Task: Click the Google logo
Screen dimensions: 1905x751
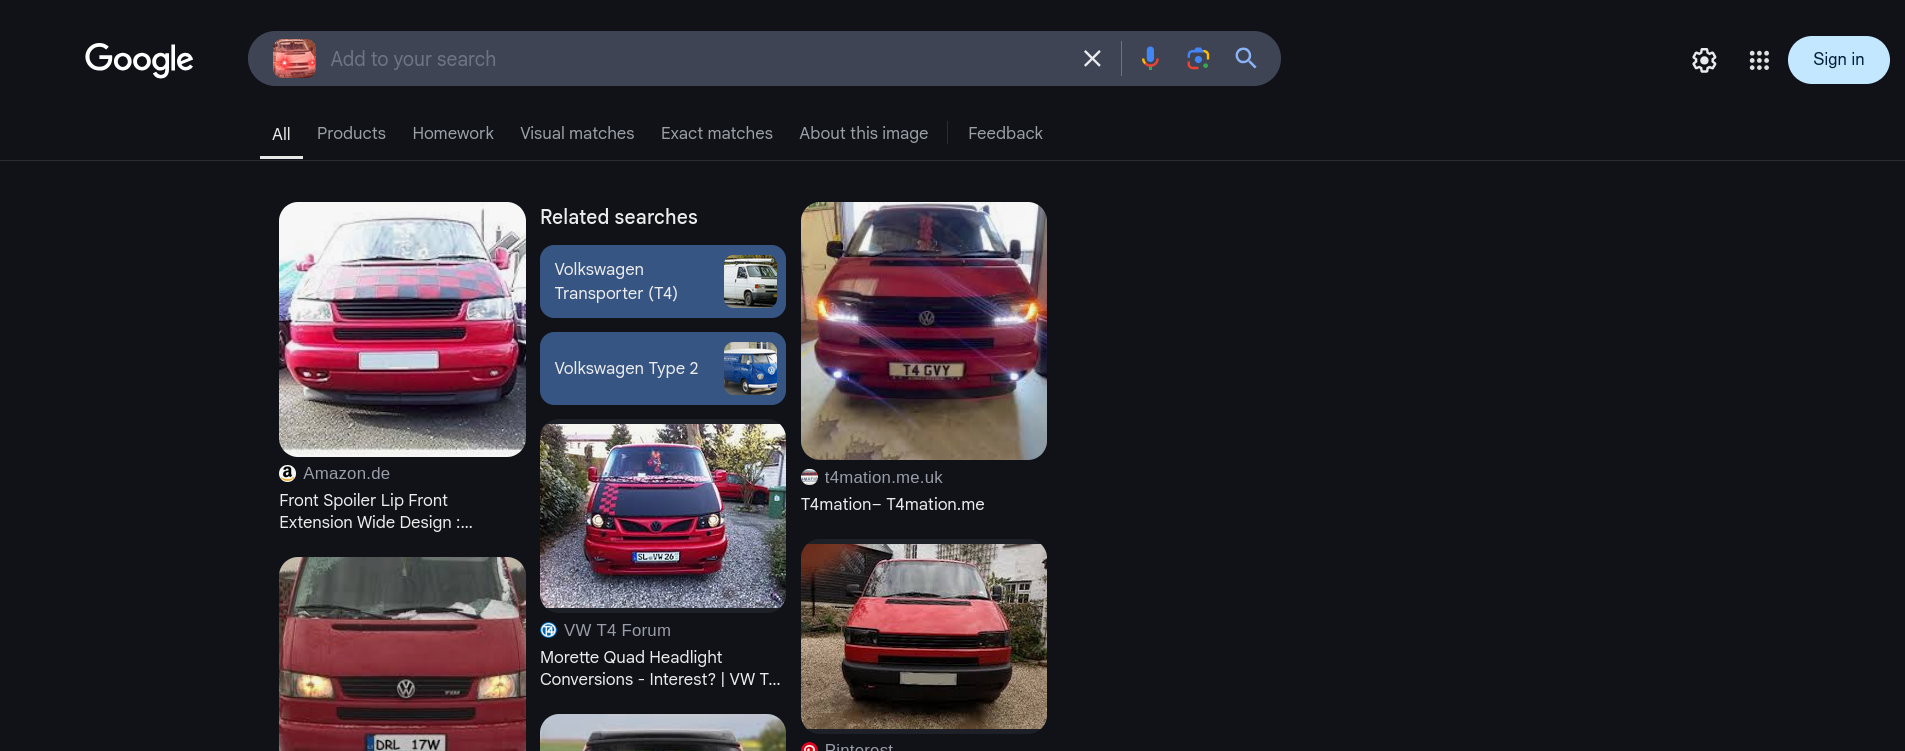Action: tap(139, 60)
